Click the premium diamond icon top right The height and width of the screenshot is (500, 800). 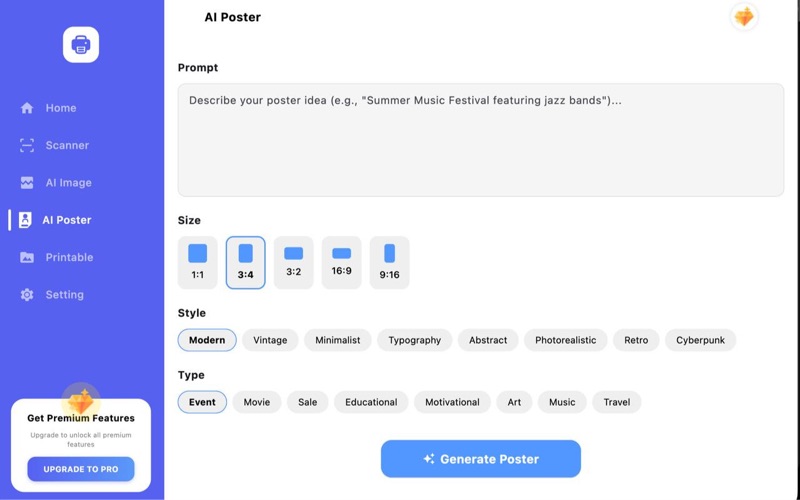pos(743,17)
